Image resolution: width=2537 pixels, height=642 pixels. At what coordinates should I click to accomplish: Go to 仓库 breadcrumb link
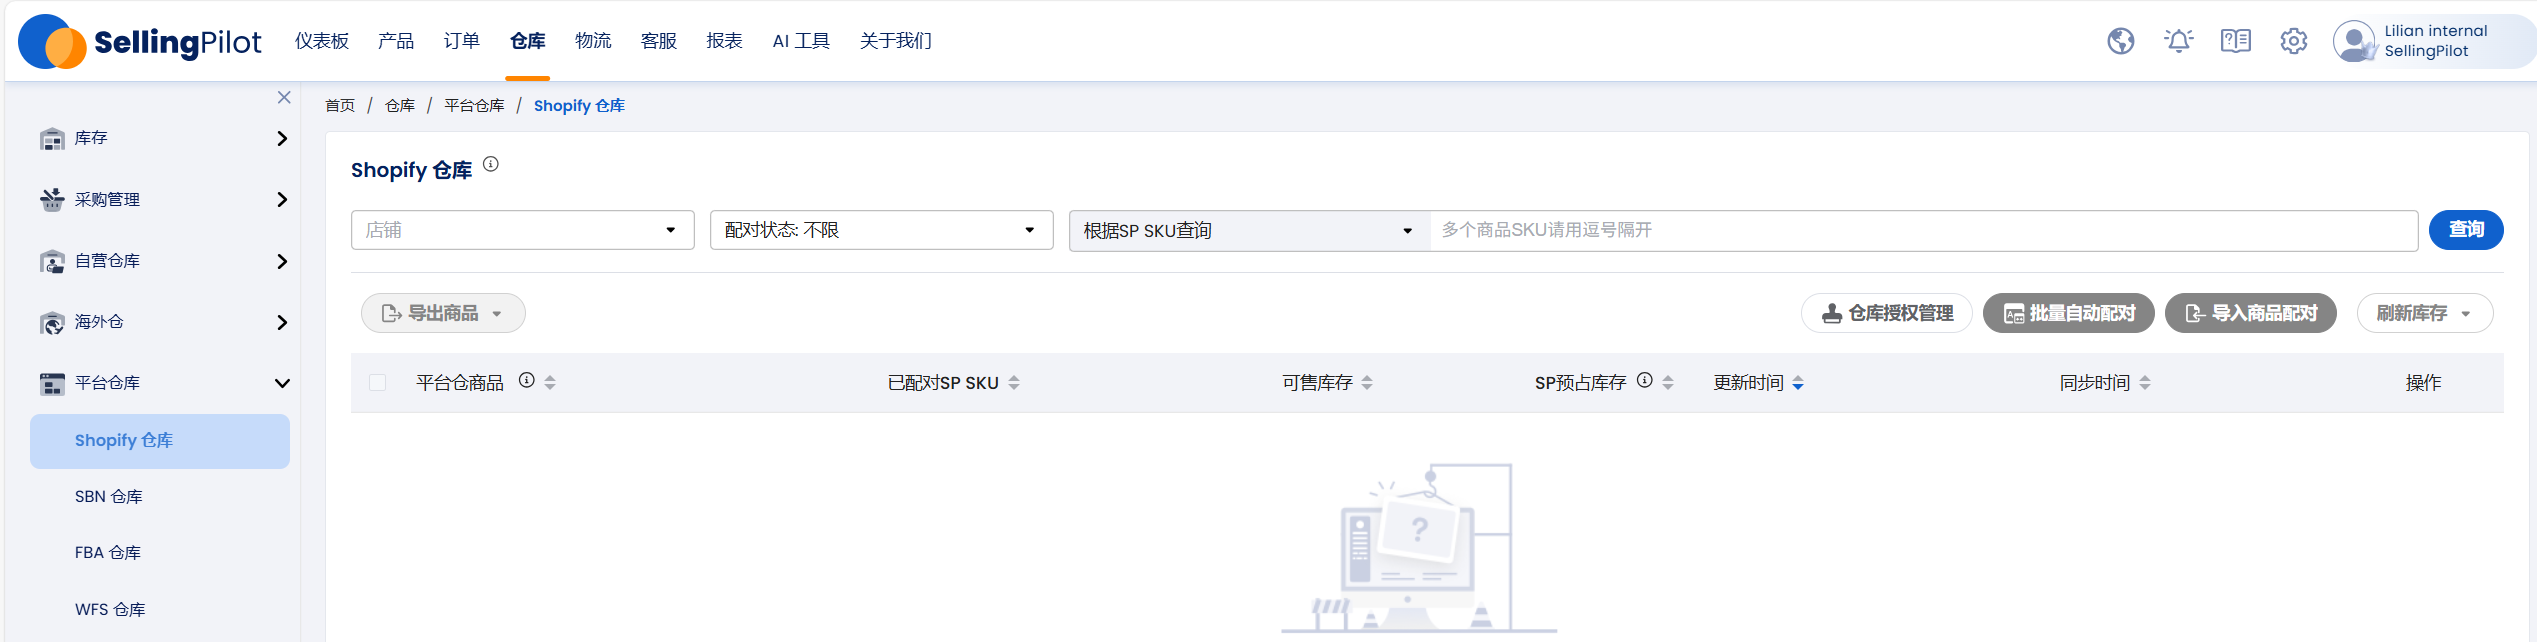click(x=400, y=106)
